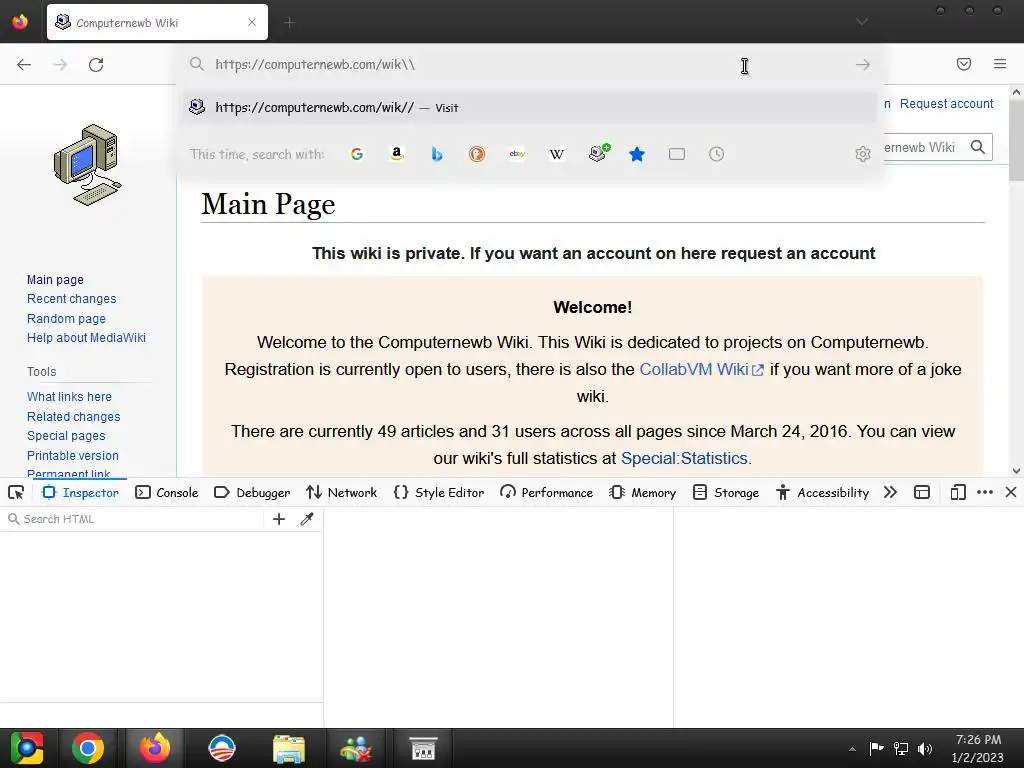Open the Storage tab
This screenshot has height=768, width=1024.
[x=726, y=492]
